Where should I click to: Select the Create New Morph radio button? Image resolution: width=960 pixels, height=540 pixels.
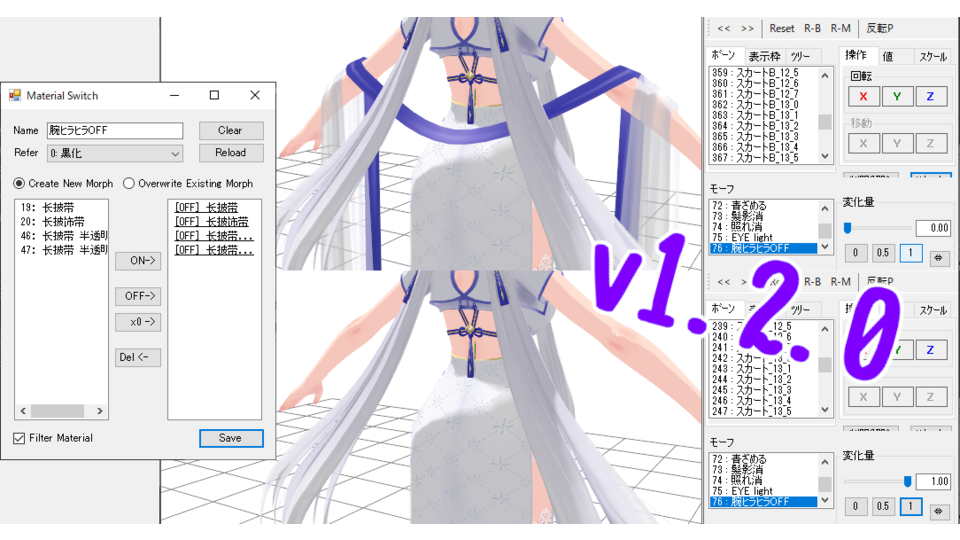coord(19,183)
